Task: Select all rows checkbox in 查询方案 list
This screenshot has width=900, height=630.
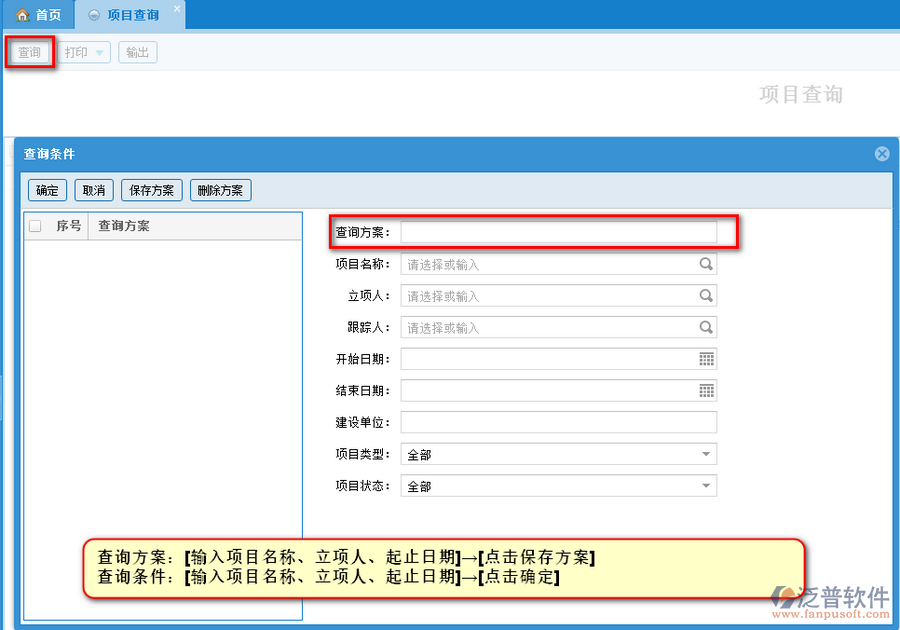Action: click(35, 226)
